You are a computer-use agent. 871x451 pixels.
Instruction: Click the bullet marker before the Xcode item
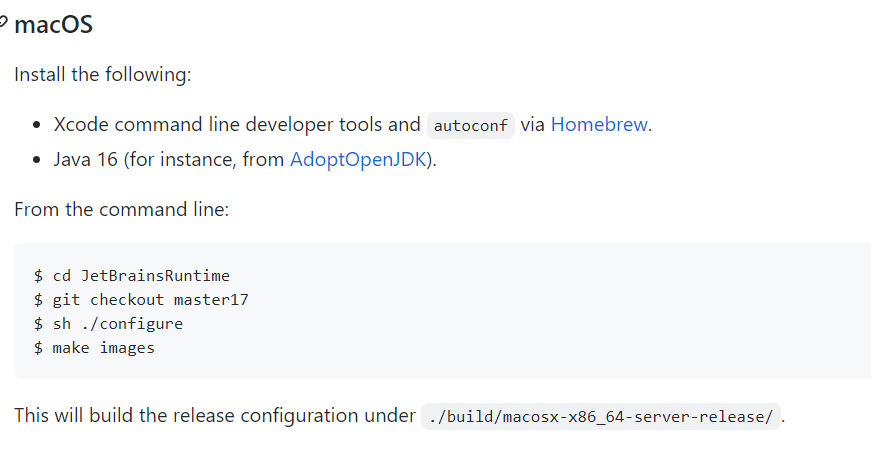pyautogui.click(x=37, y=125)
